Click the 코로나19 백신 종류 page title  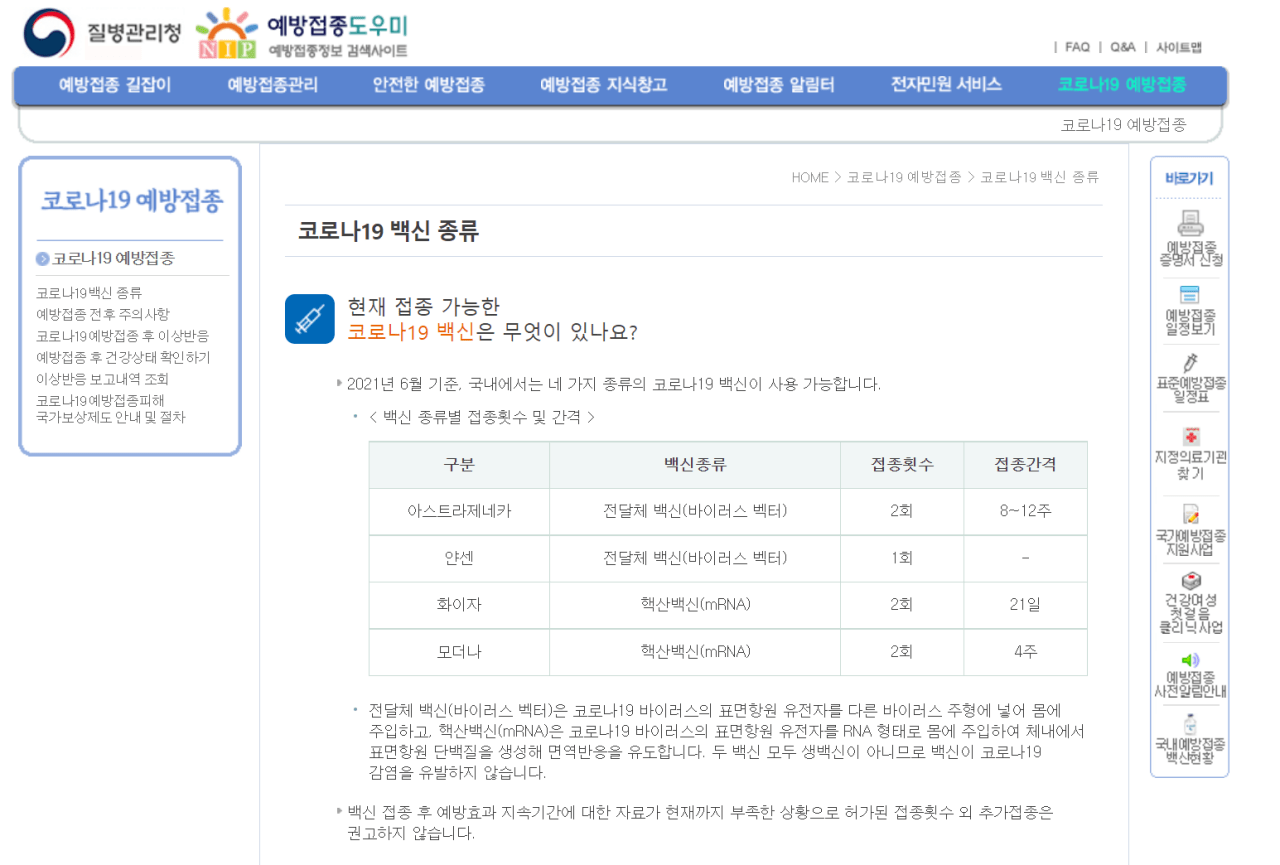(x=388, y=231)
